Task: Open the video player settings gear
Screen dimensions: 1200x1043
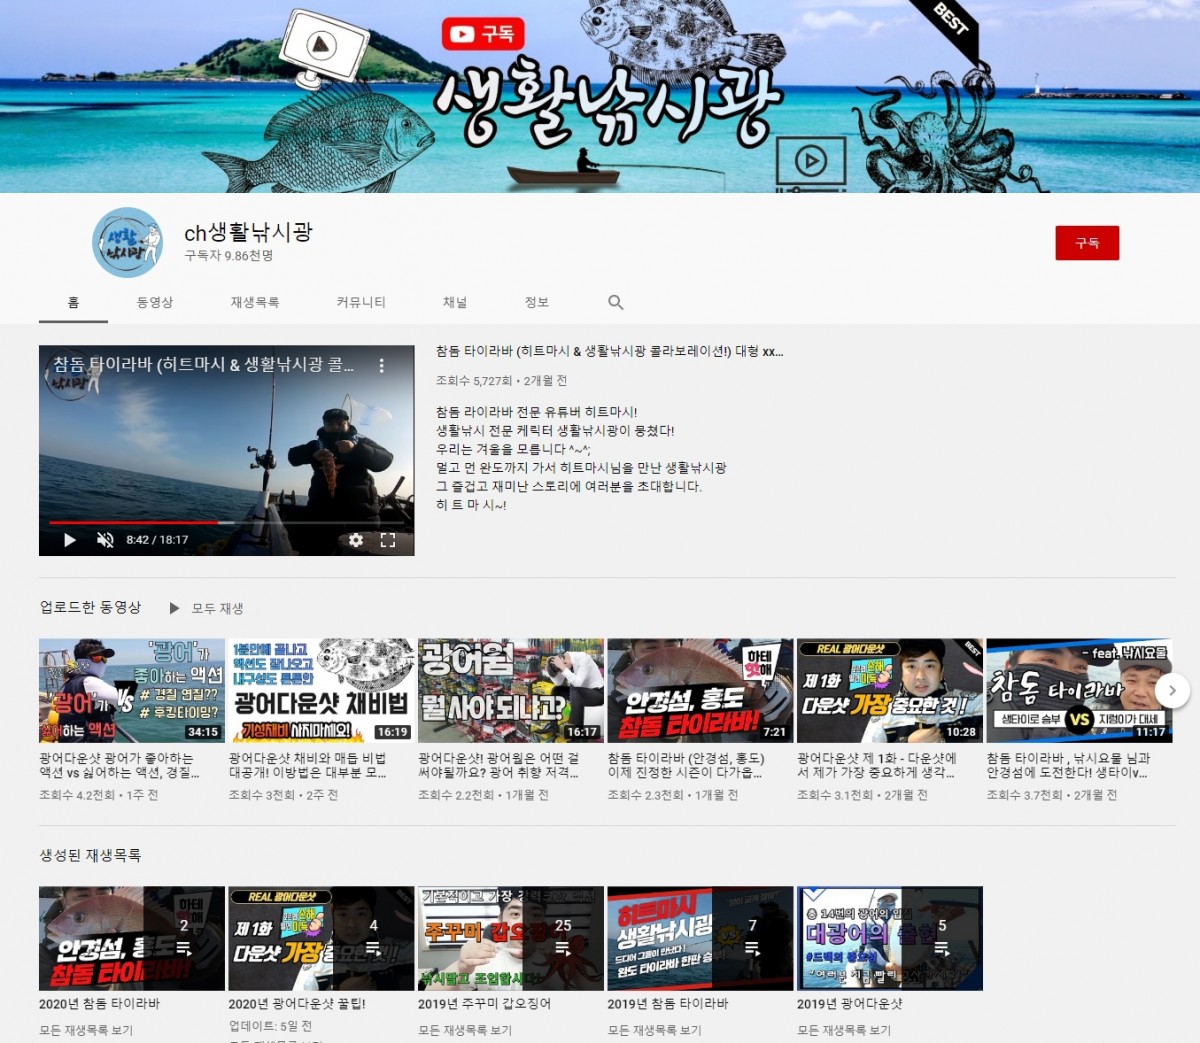Action: coord(356,540)
